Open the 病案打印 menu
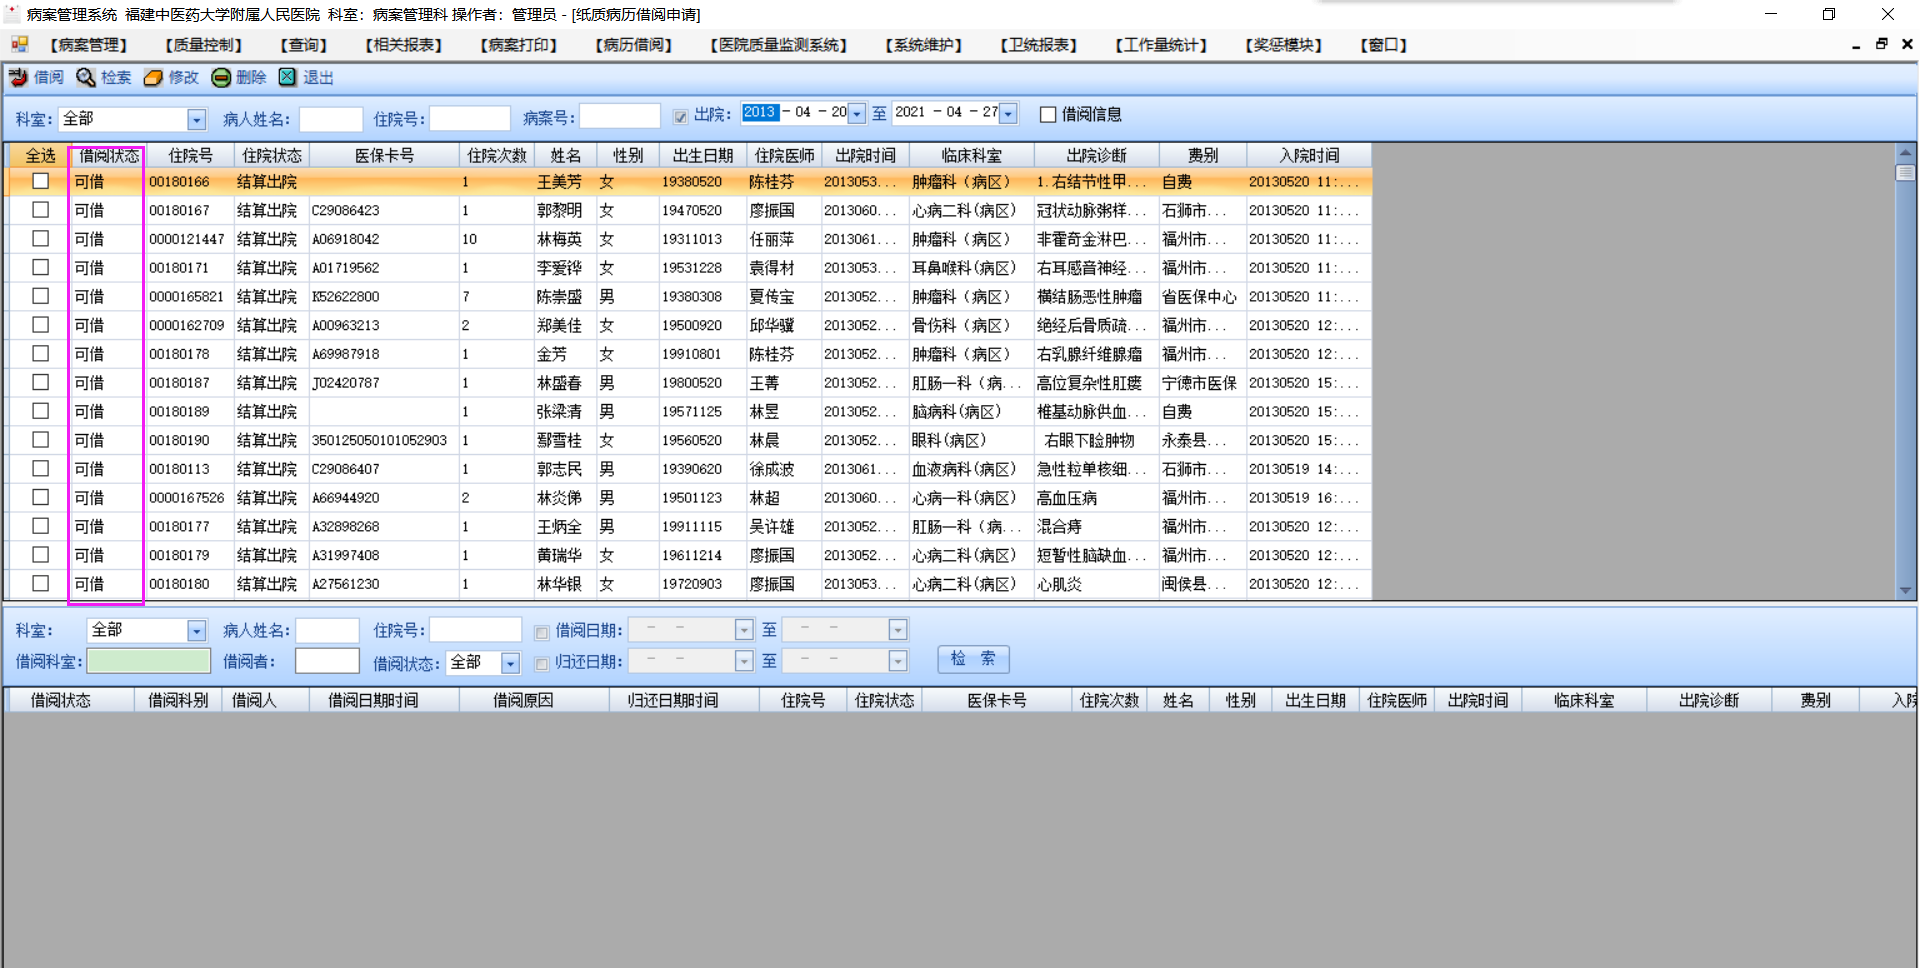 point(519,45)
